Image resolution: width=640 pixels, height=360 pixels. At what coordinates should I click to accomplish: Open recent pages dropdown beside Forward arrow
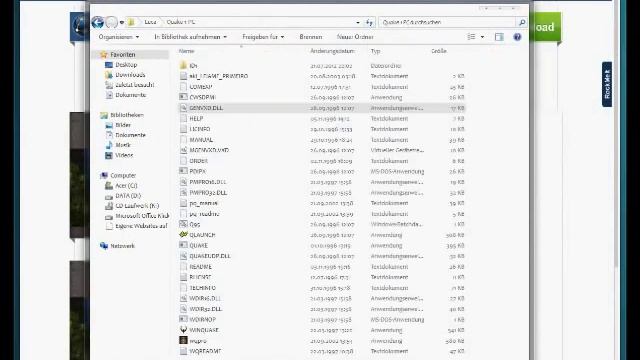point(122,22)
